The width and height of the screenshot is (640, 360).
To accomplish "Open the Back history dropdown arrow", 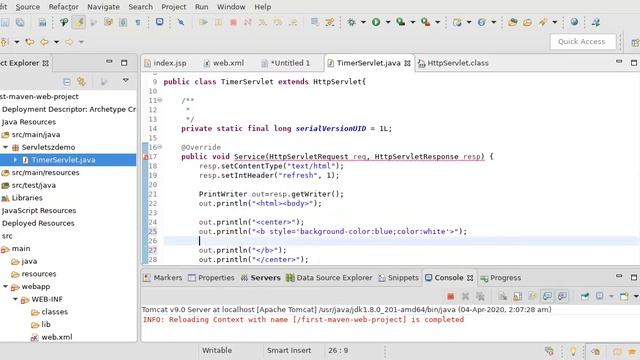I will [56, 42].
